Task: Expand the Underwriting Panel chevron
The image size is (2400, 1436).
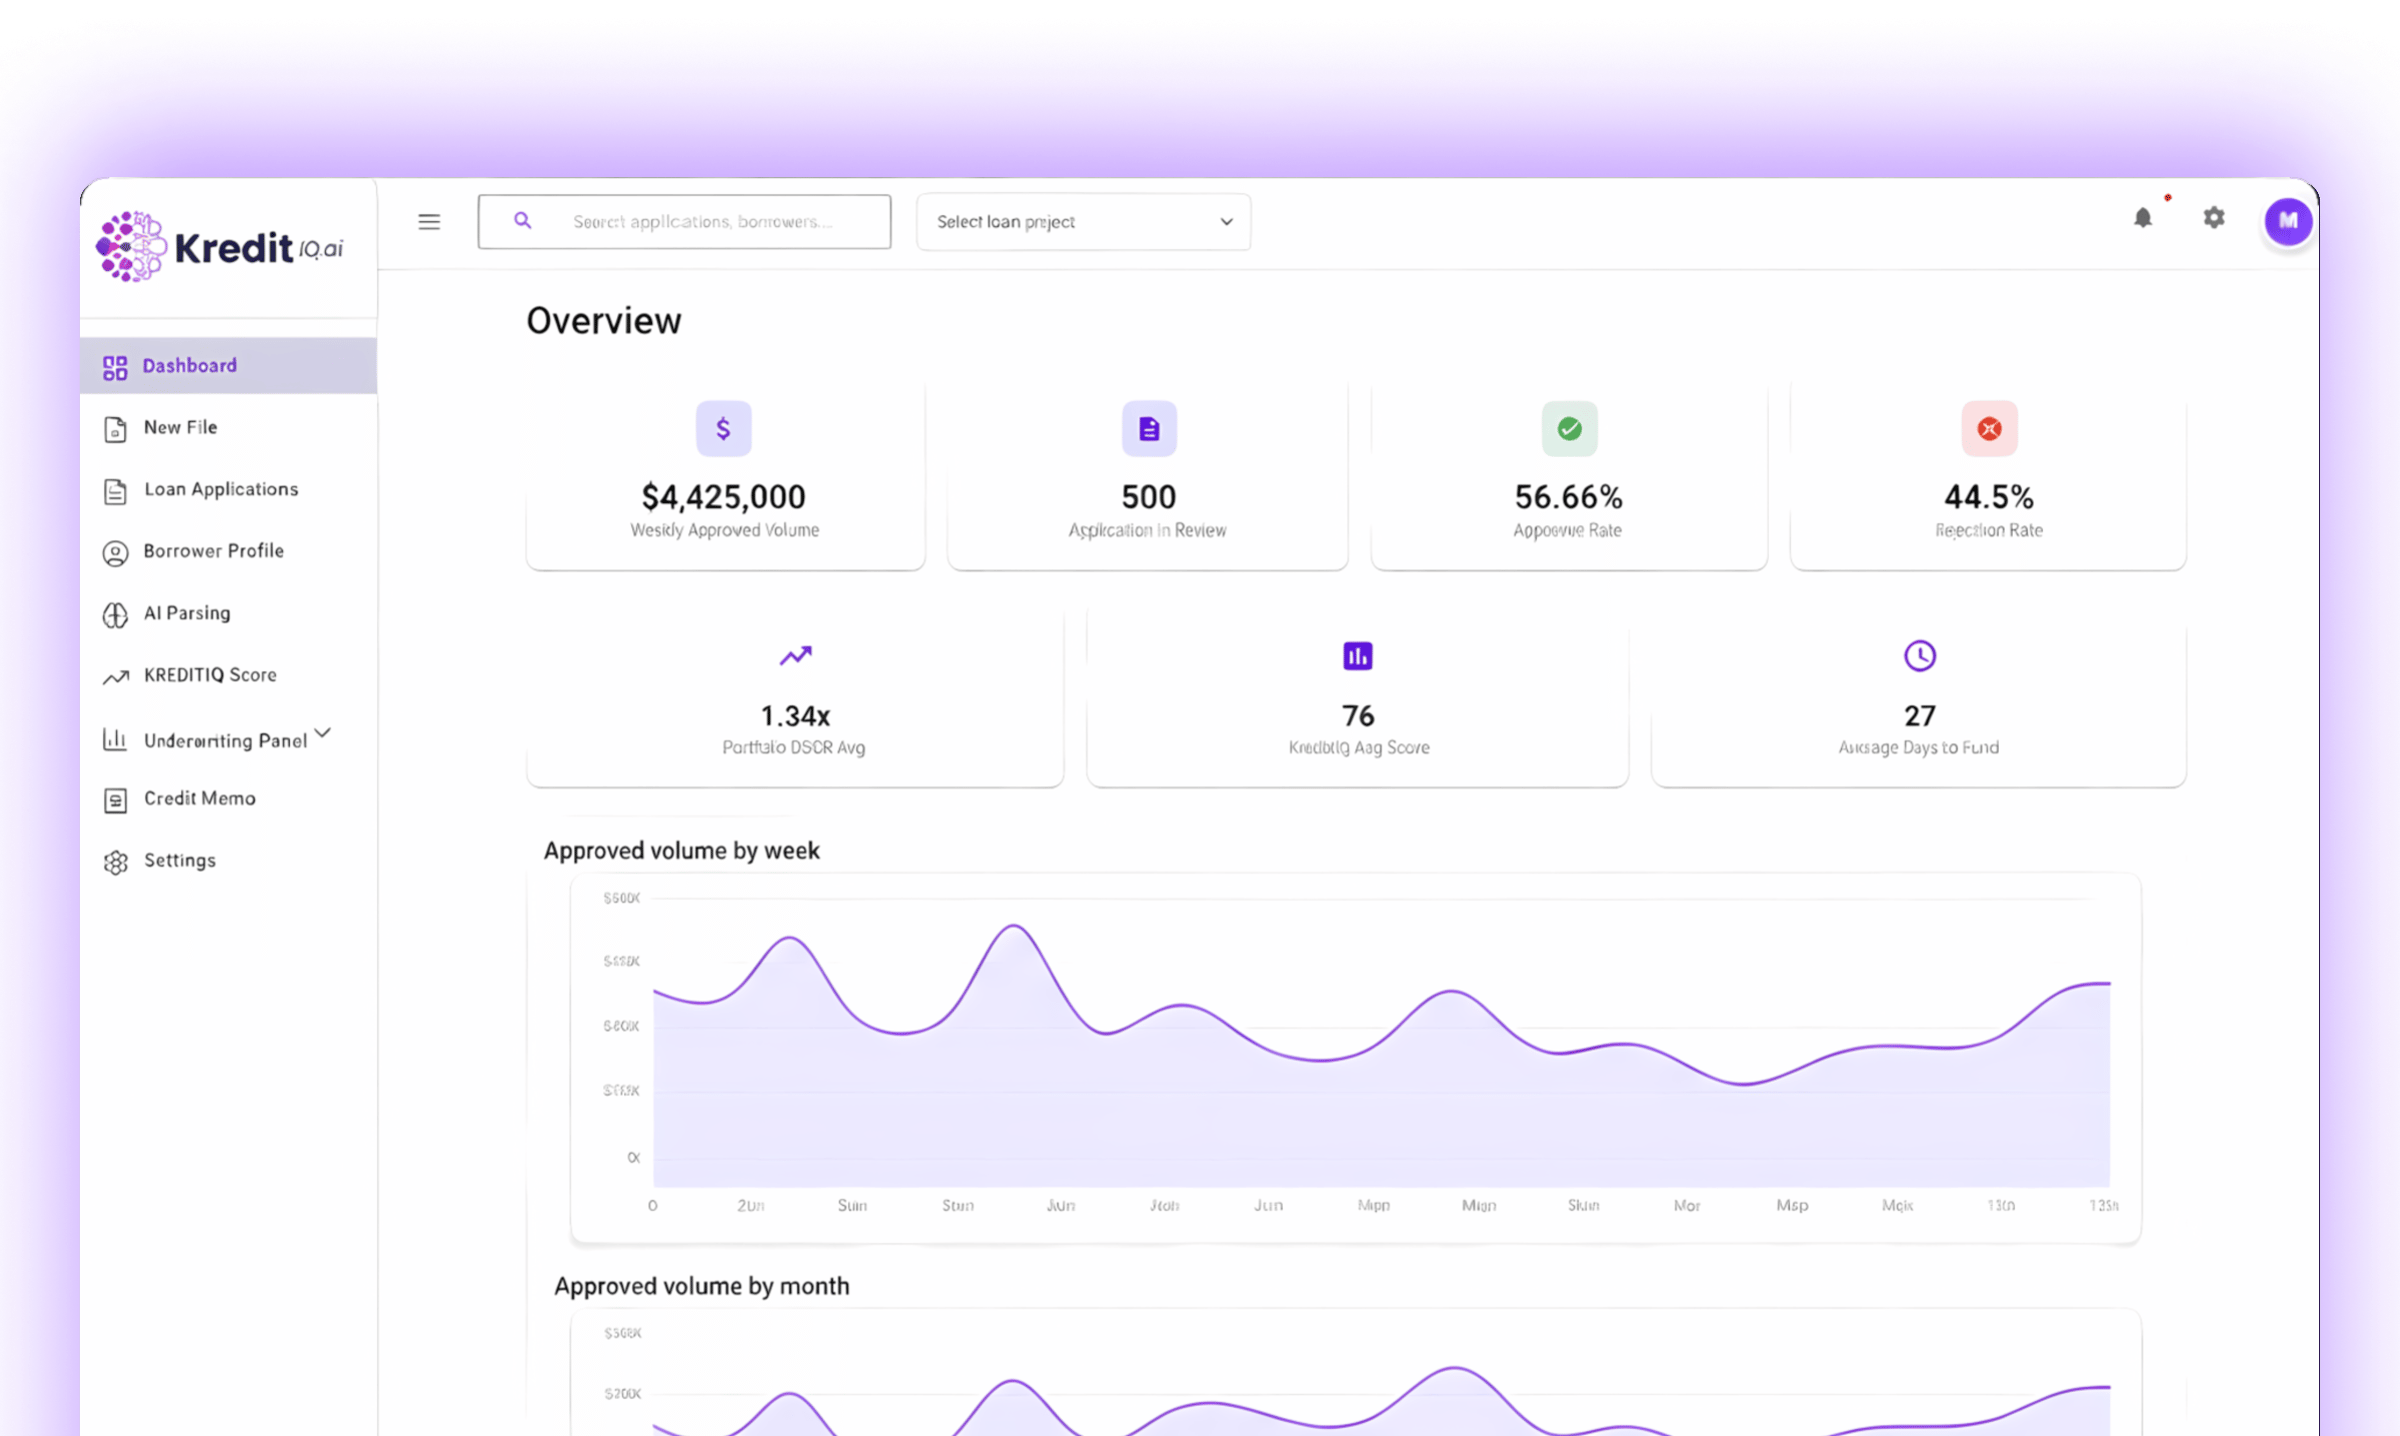Action: tap(323, 733)
